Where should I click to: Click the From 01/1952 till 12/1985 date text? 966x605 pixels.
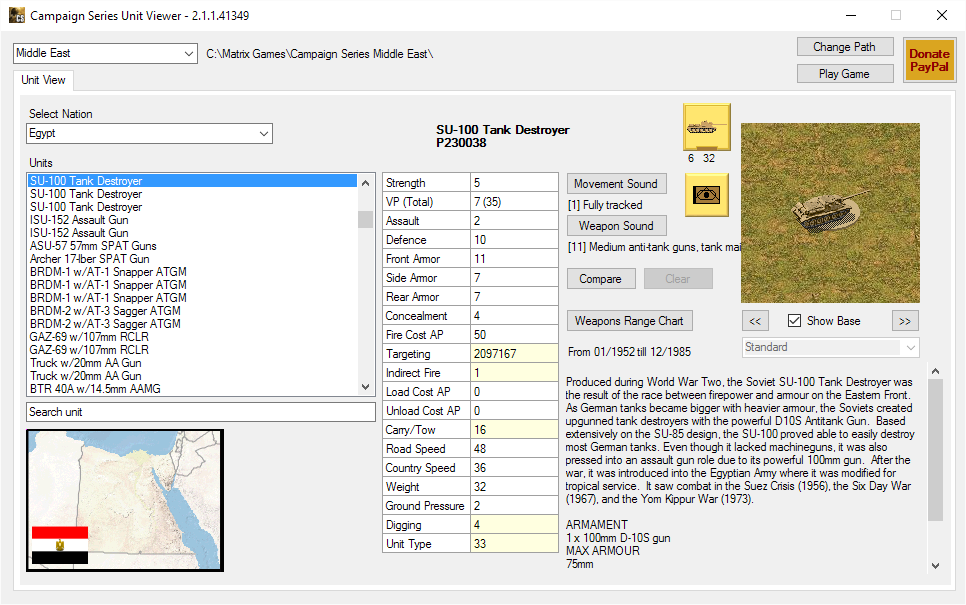click(629, 352)
